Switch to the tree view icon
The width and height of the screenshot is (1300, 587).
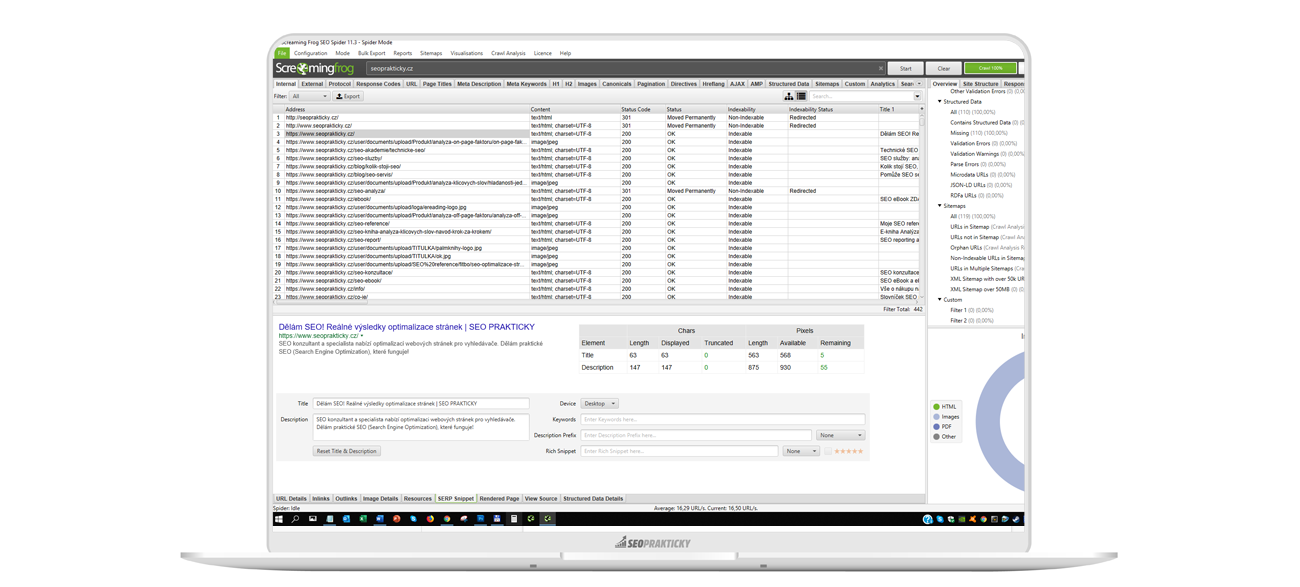[789, 97]
